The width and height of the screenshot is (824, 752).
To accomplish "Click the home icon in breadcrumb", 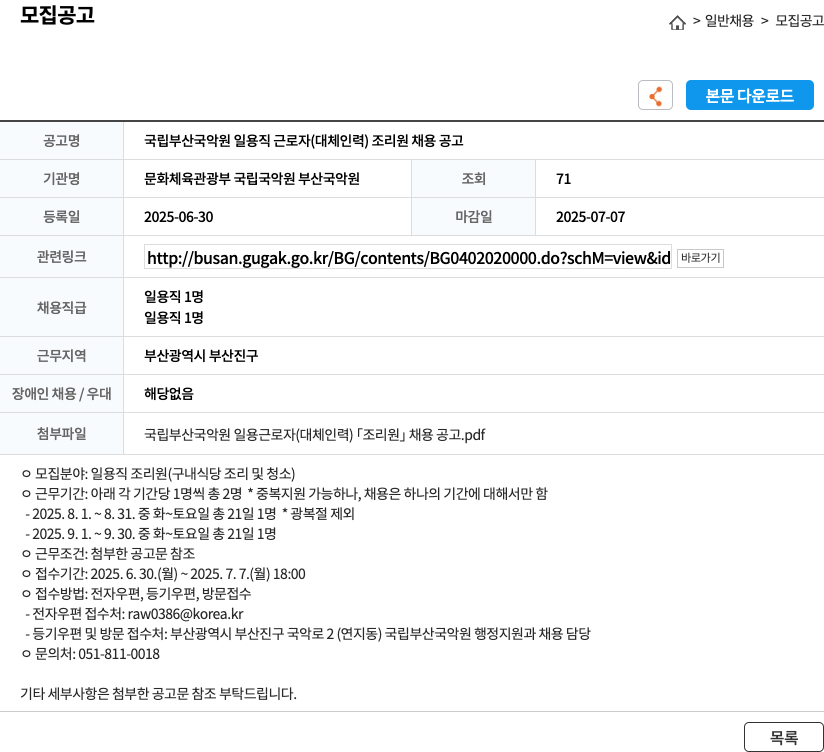I will pyautogui.click(x=677, y=23).
